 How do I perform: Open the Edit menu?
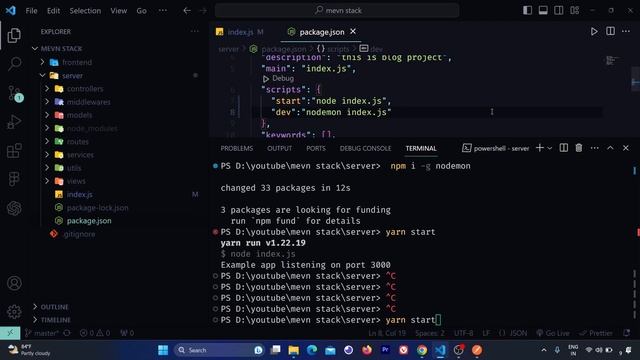pyautogui.click(x=53, y=11)
